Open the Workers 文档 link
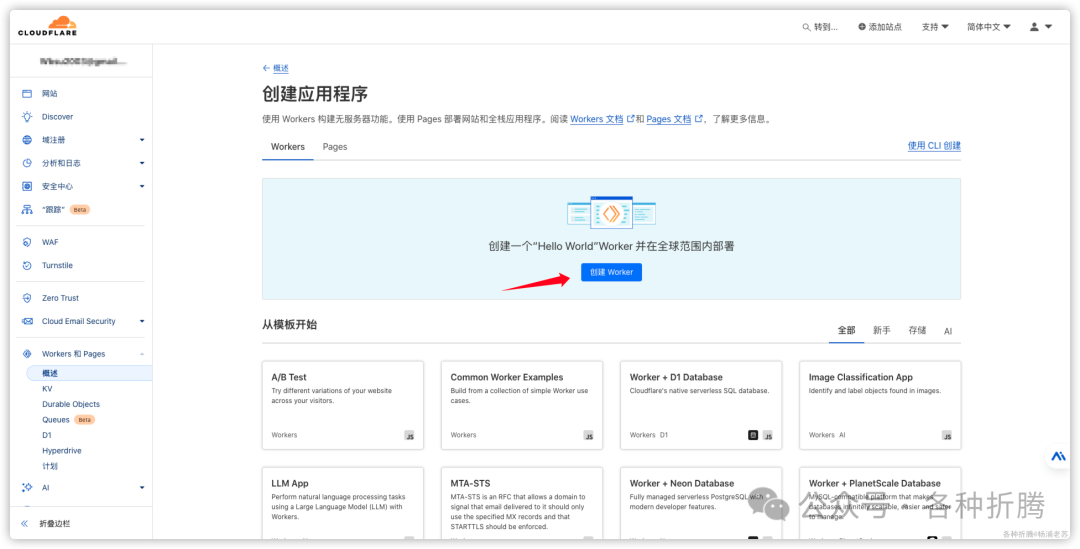The height and width of the screenshot is (549, 1080). point(596,119)
